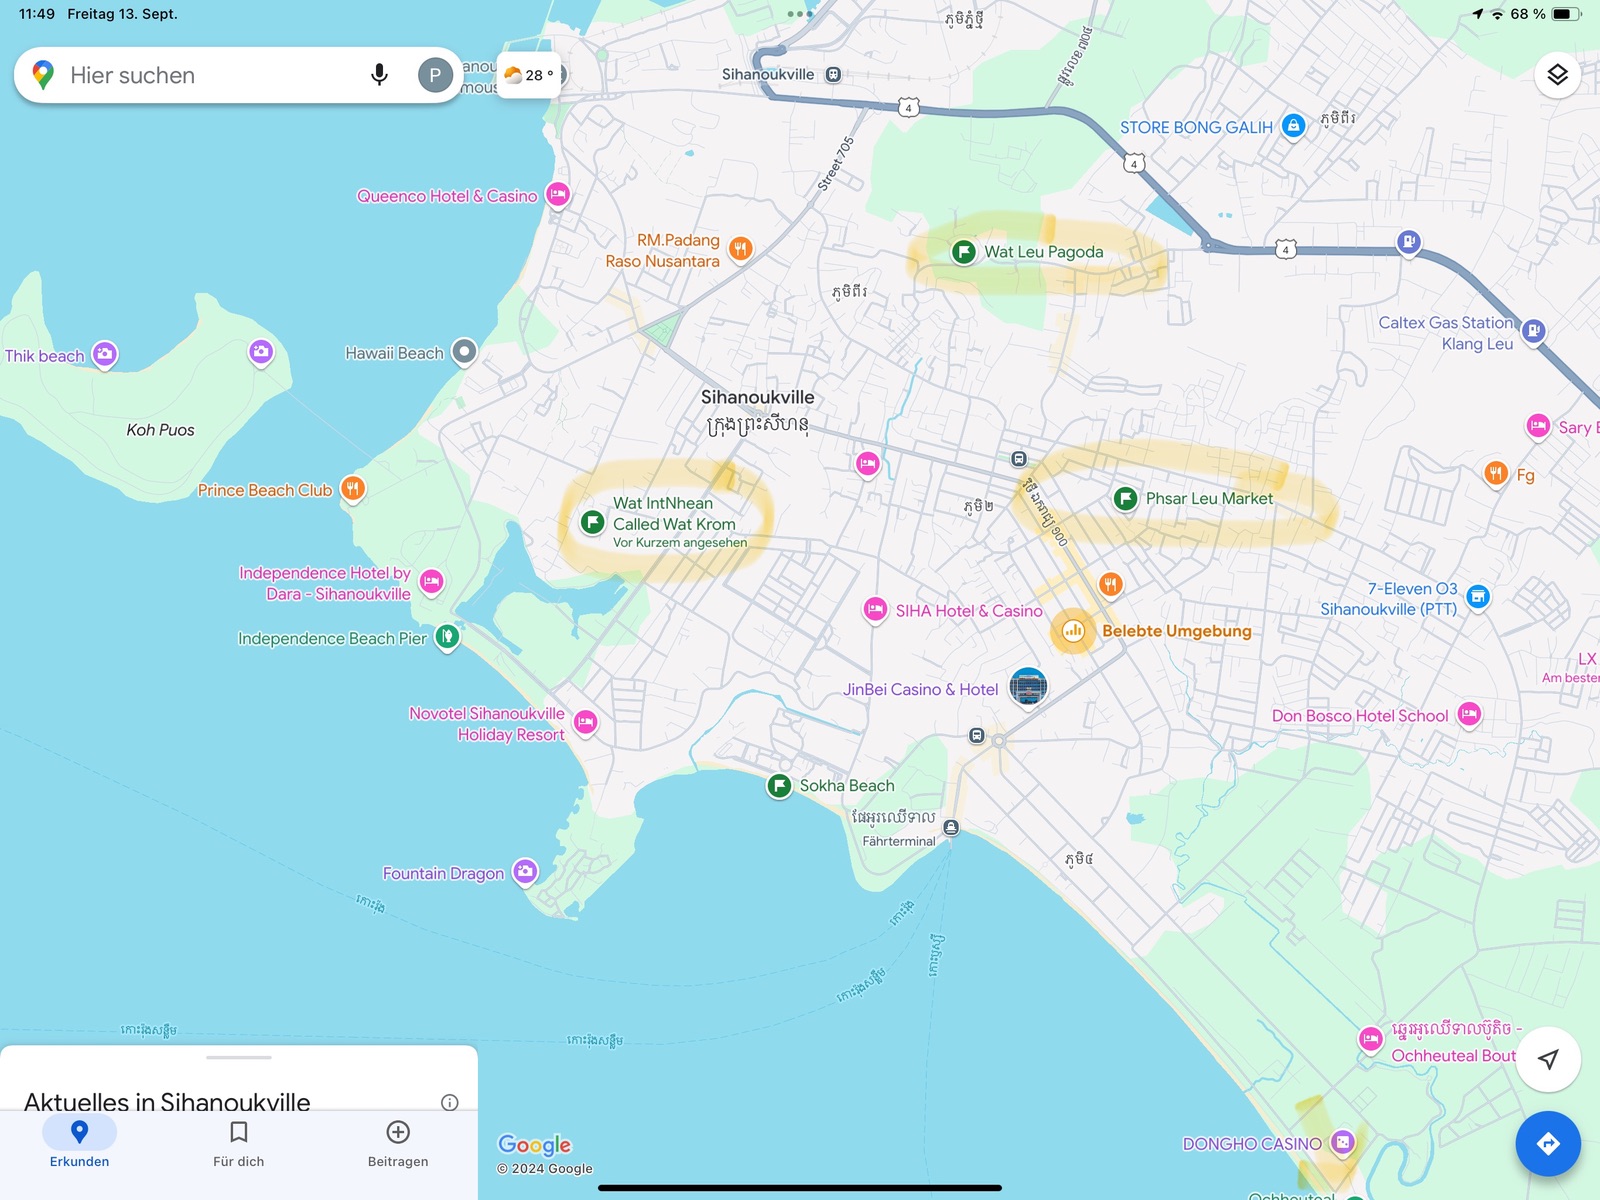The width and height of the screenshot is (1600, 1200).
Task: Center map on my current location
Action: point(1547,1059)
